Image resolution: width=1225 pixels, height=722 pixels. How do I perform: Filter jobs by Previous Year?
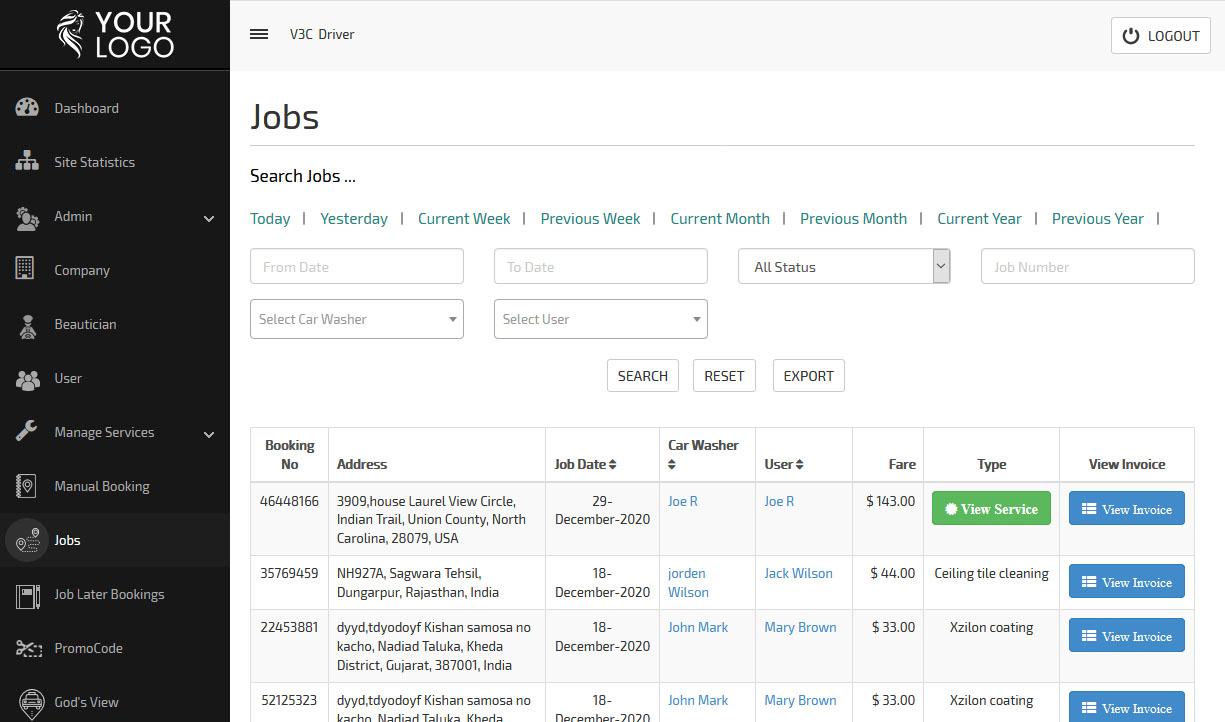click(1097, 218)
